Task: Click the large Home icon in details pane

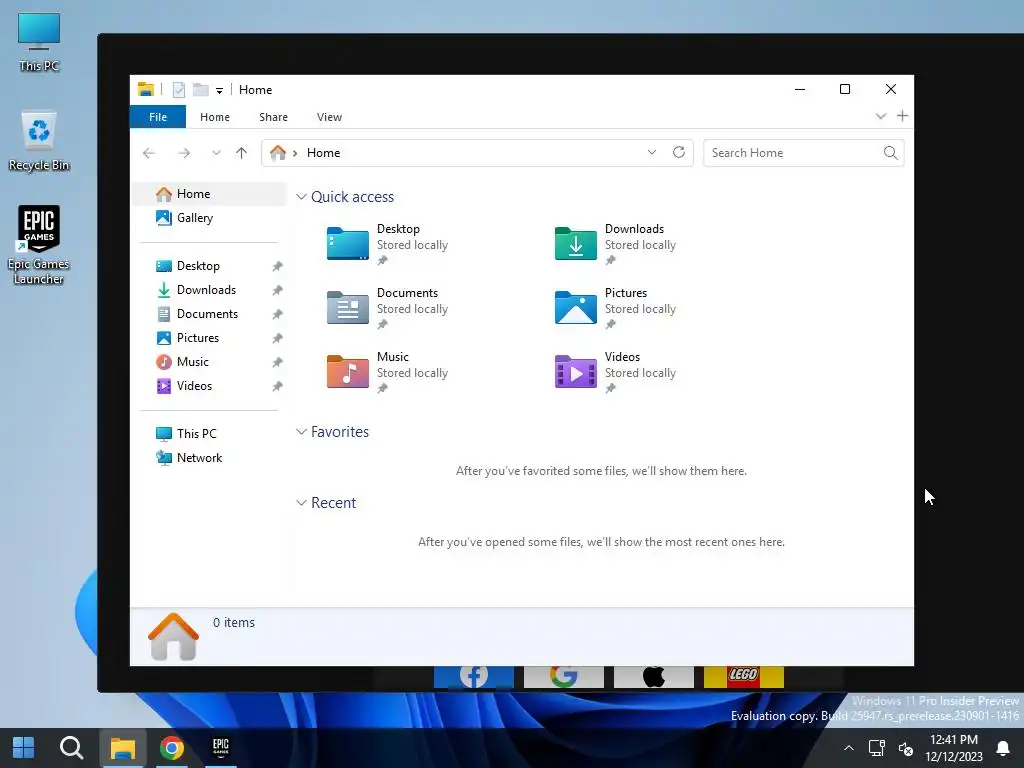Action: [173, 636]
